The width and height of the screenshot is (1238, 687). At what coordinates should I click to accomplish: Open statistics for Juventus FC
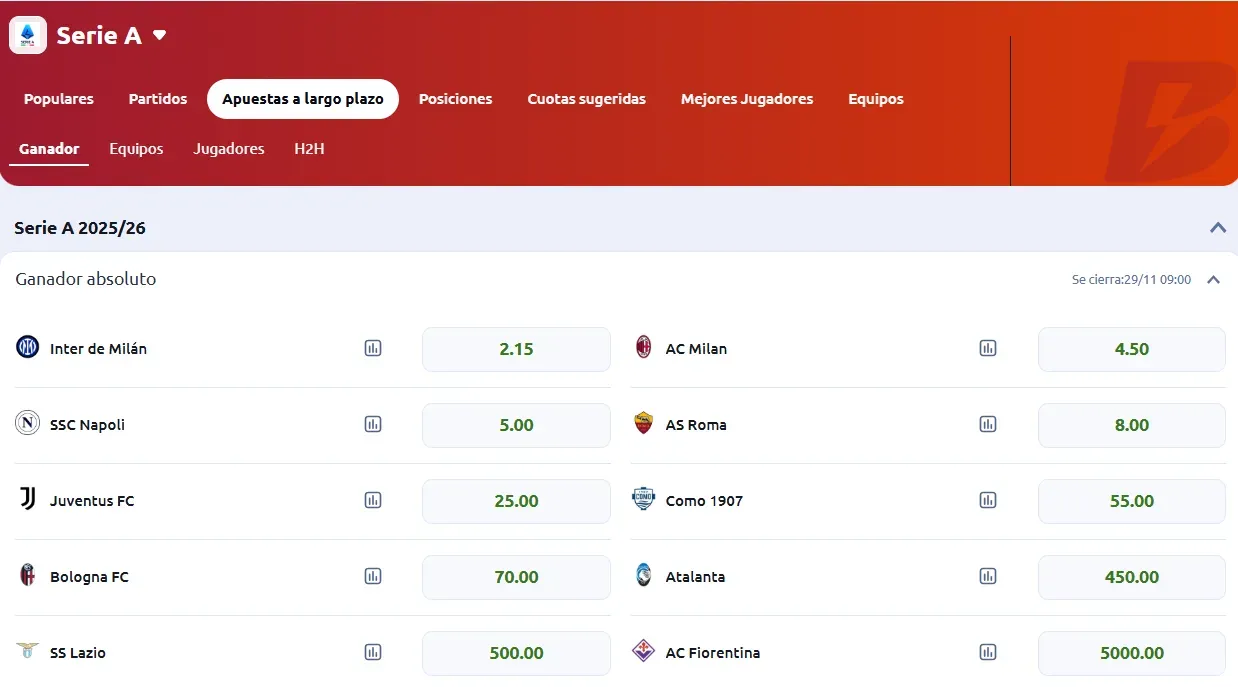point(373,500)
